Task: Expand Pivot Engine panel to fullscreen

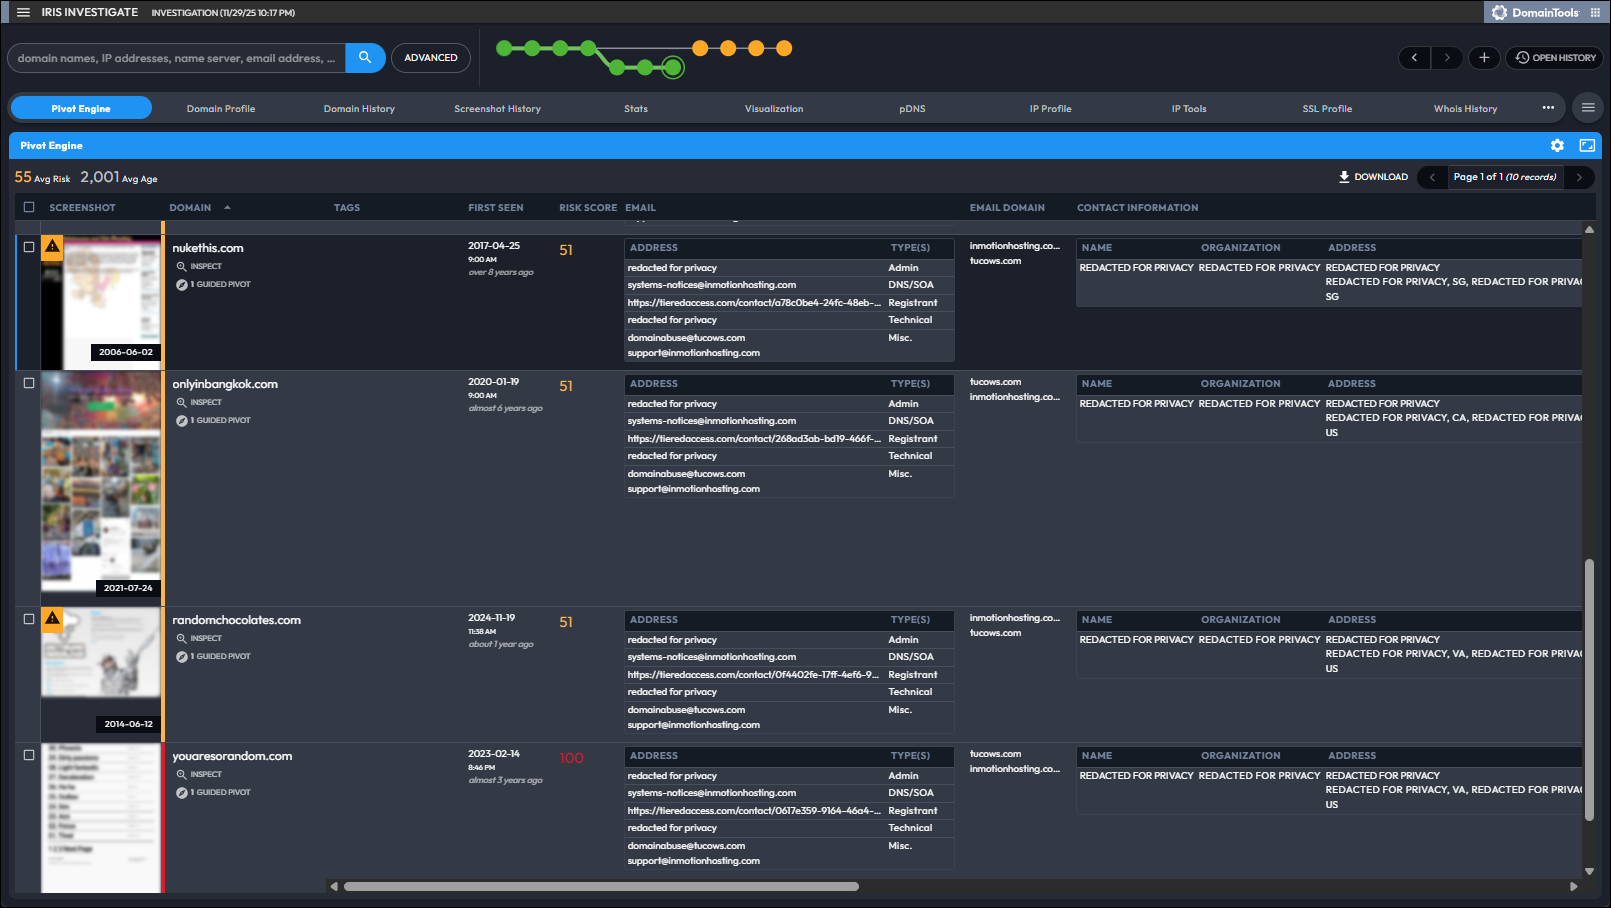Action: (1587, 146)
